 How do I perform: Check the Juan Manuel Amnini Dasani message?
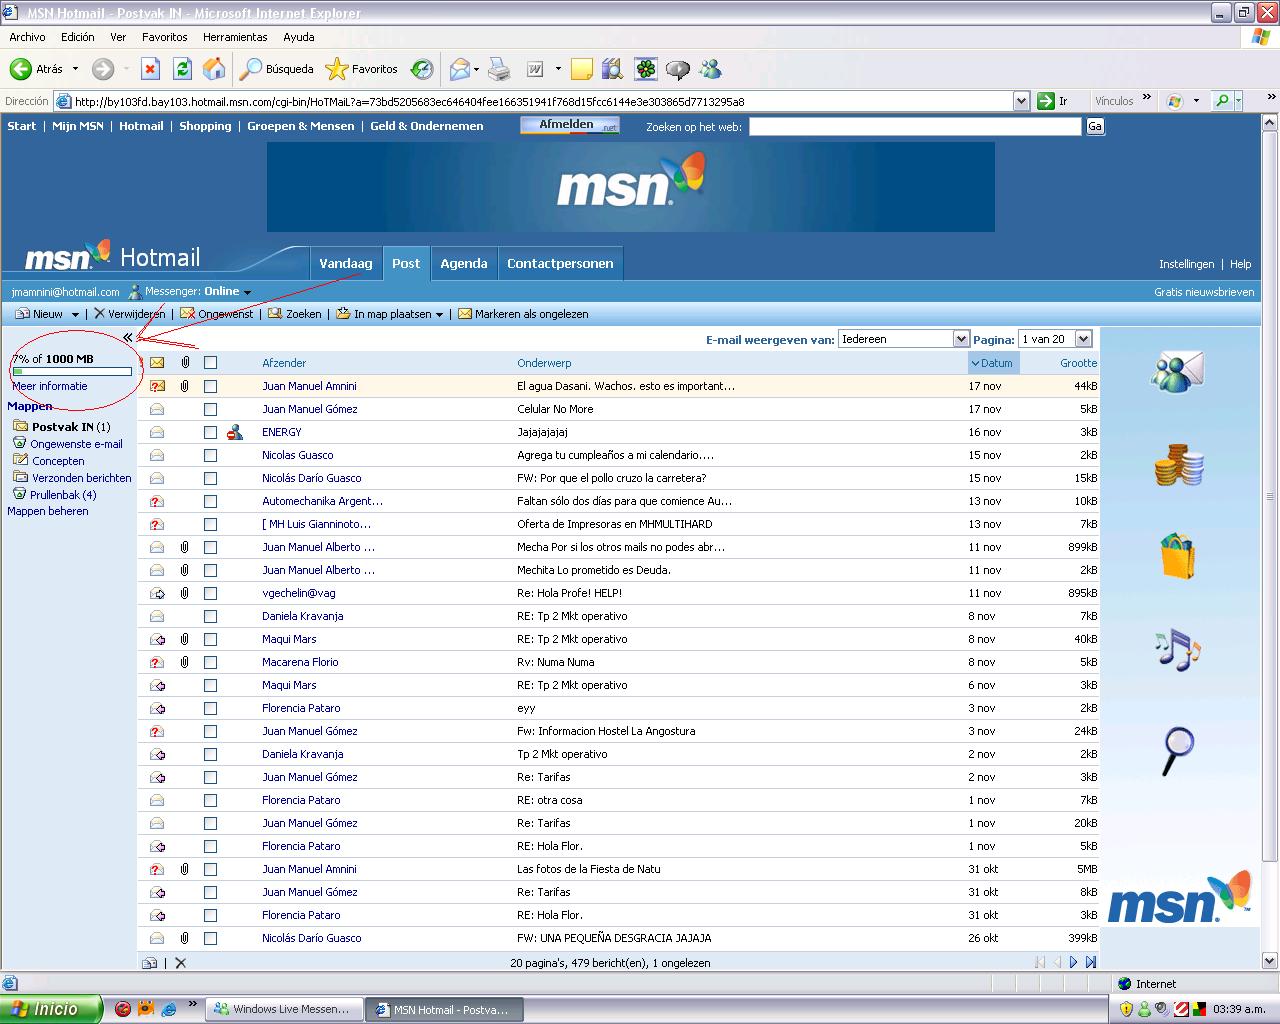[x=210, y=386]
